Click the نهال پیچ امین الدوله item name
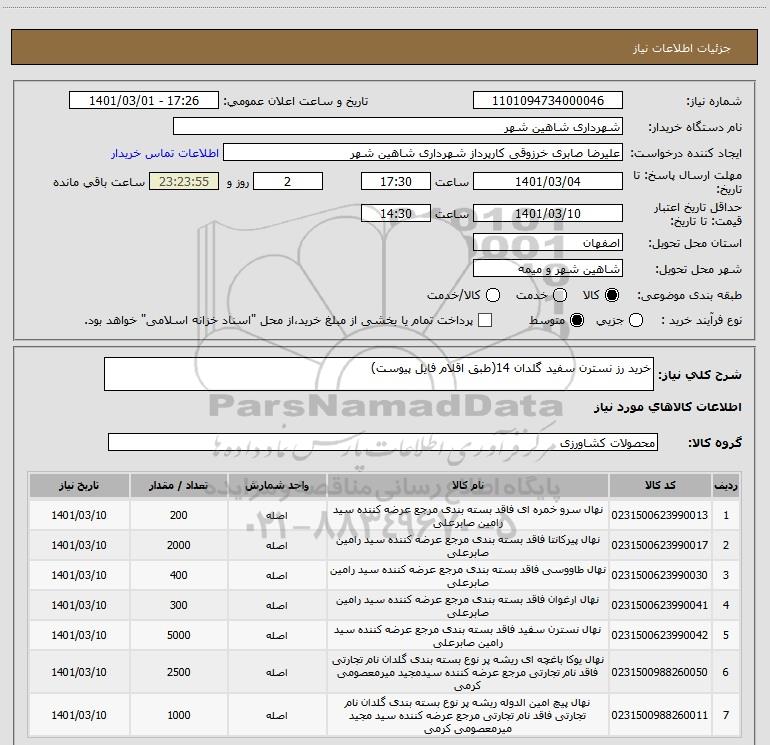770x745 pixels. [x=468, y=715]
